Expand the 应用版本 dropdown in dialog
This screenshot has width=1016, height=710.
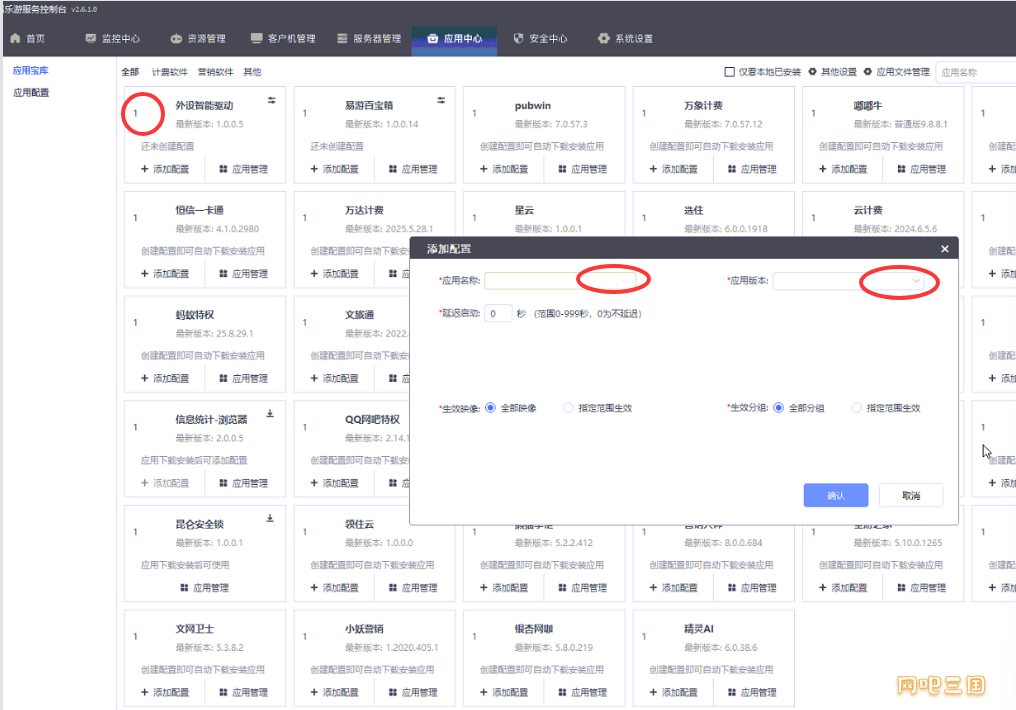pyautogui.click(x=849, y=281)
